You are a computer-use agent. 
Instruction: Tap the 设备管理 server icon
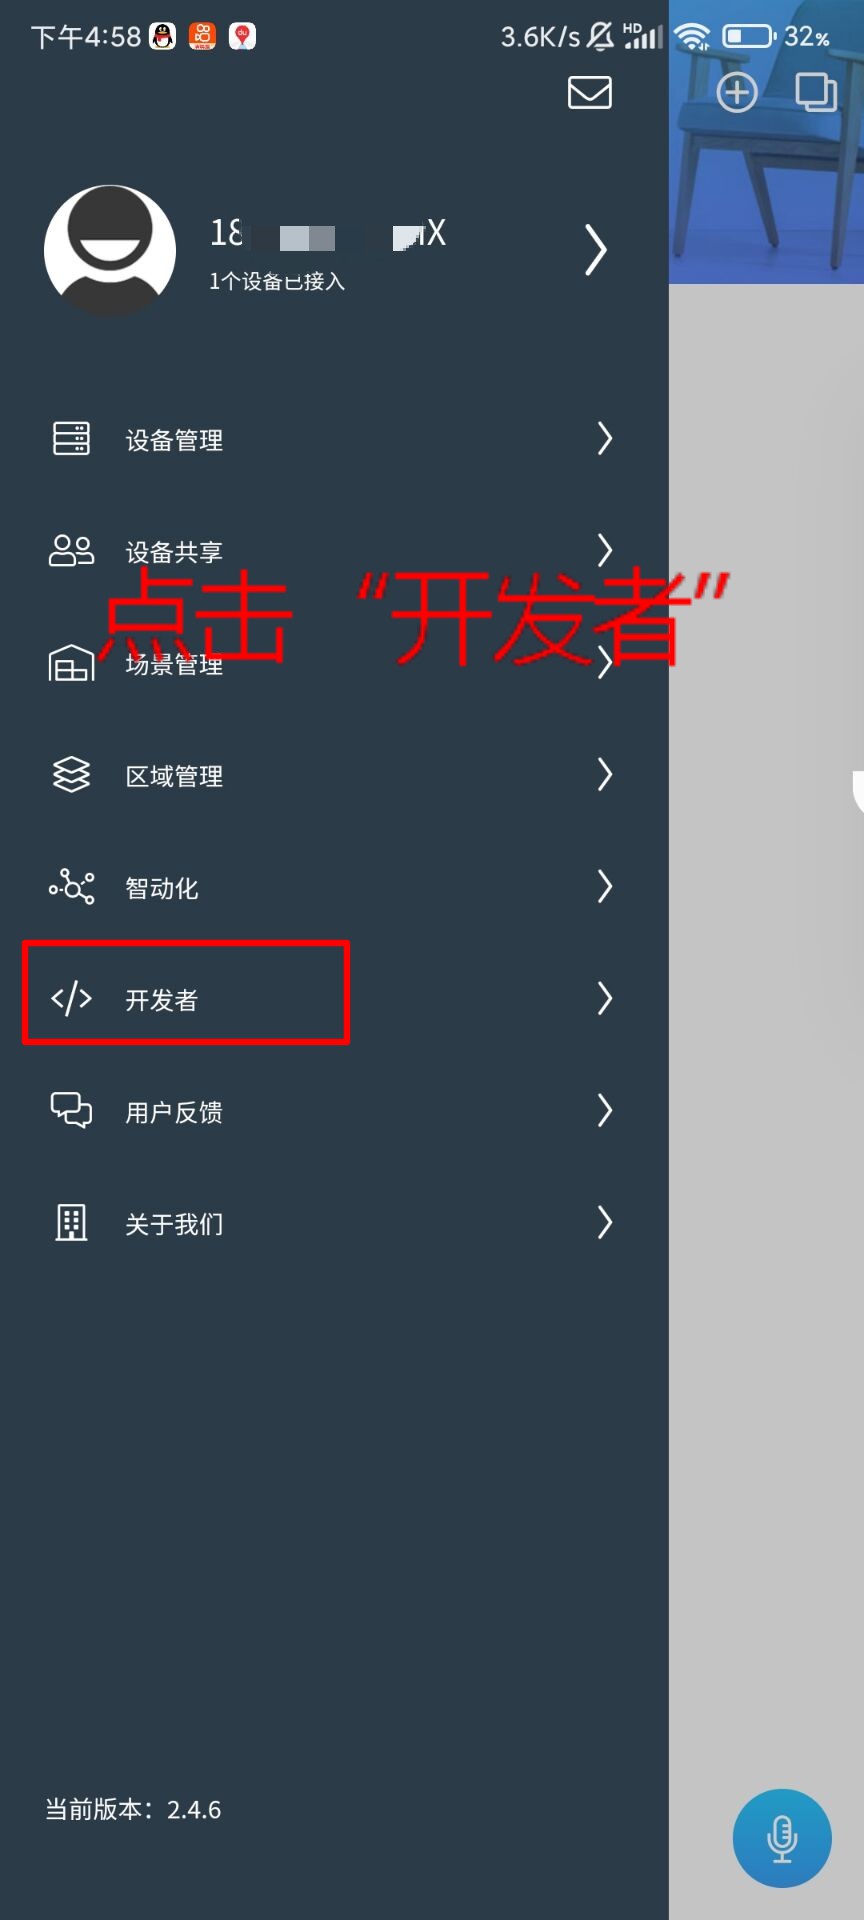(71, 439)
